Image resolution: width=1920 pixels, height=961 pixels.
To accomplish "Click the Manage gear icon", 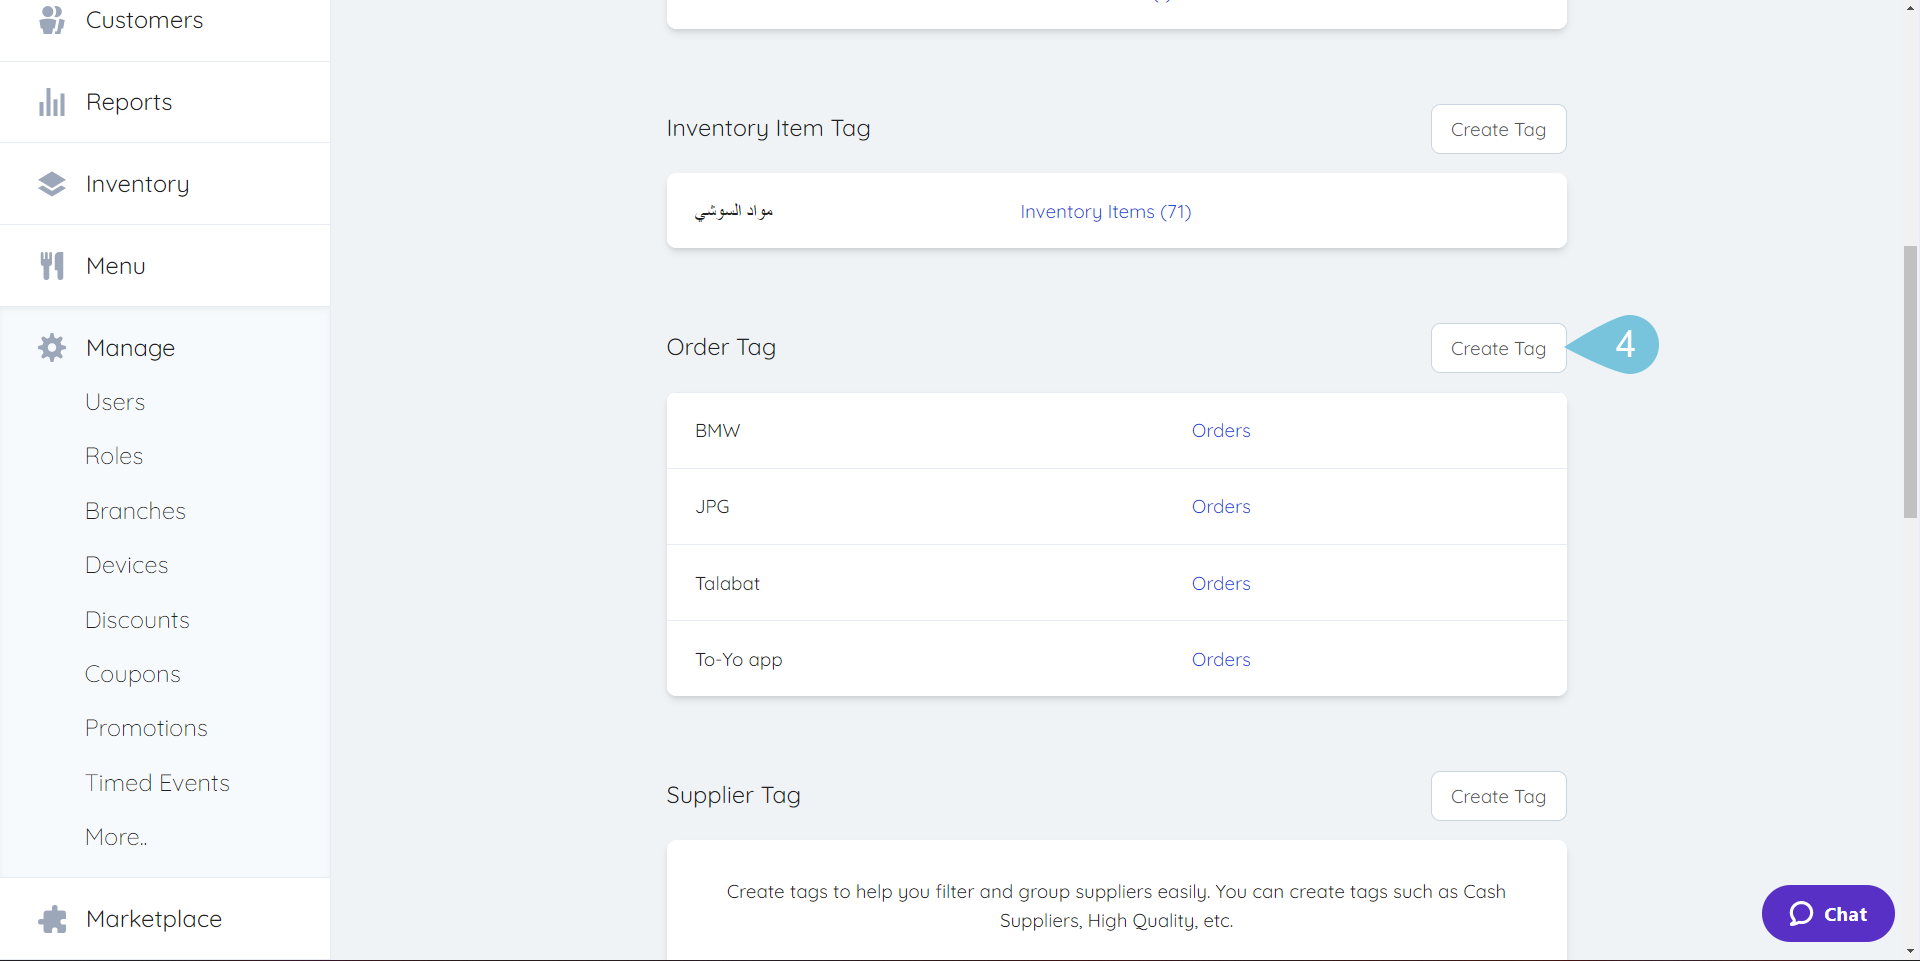I will 51,347.
